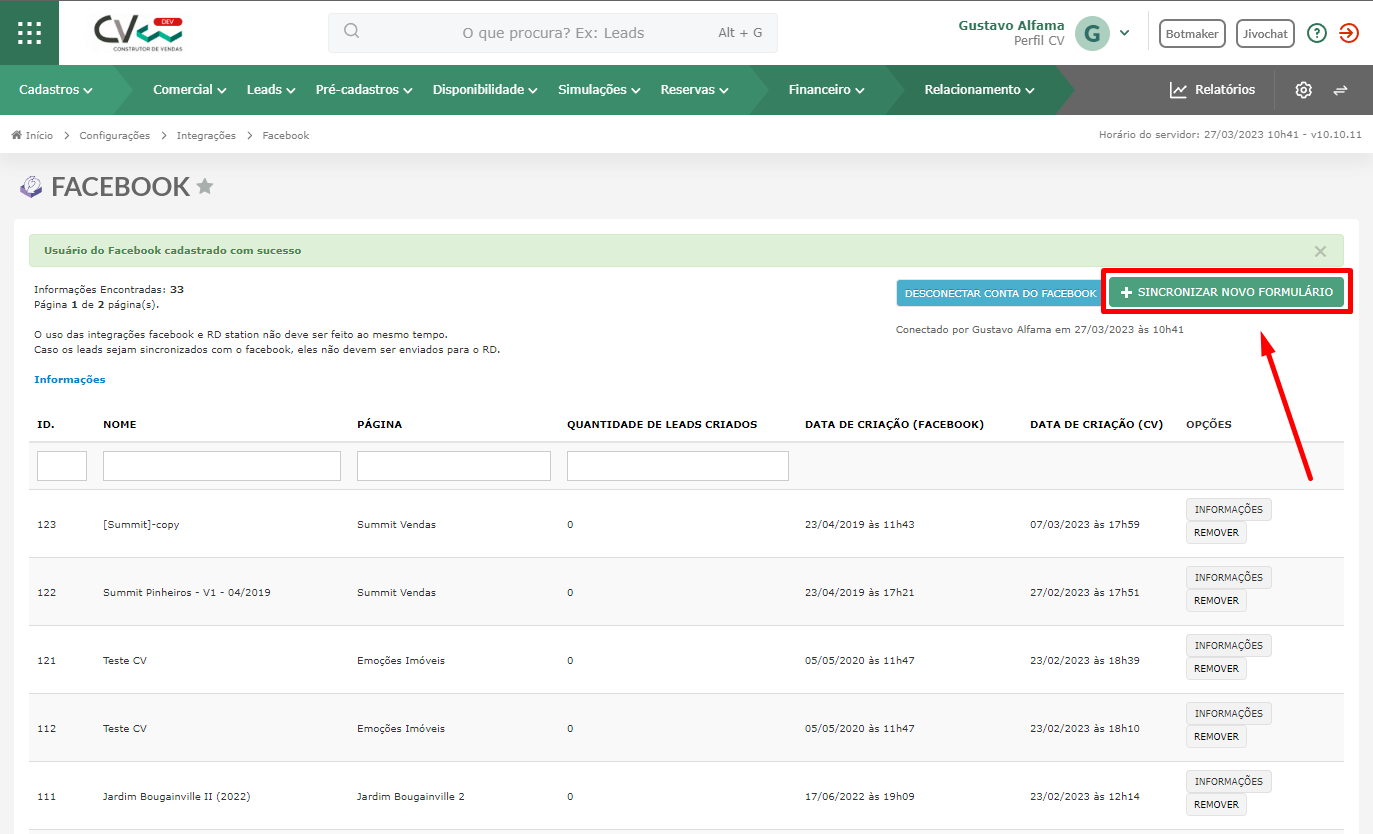Open the Relacionamento menu
The image size is (1373, 834).
(x=979, y=90)
